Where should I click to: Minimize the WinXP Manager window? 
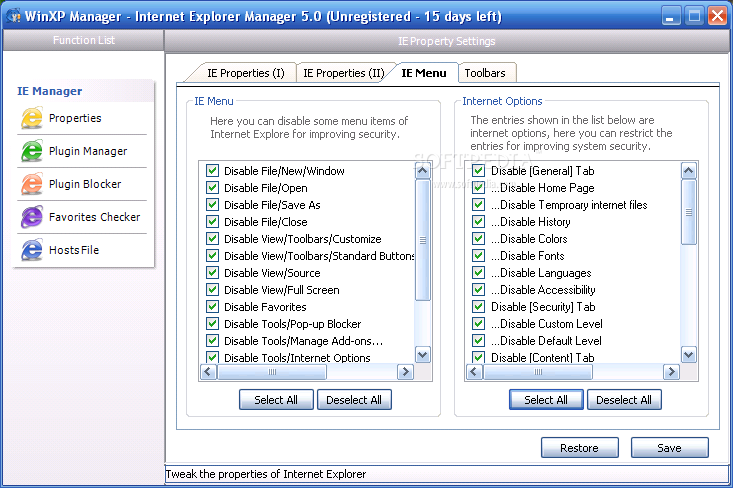(x=671, y=16)
